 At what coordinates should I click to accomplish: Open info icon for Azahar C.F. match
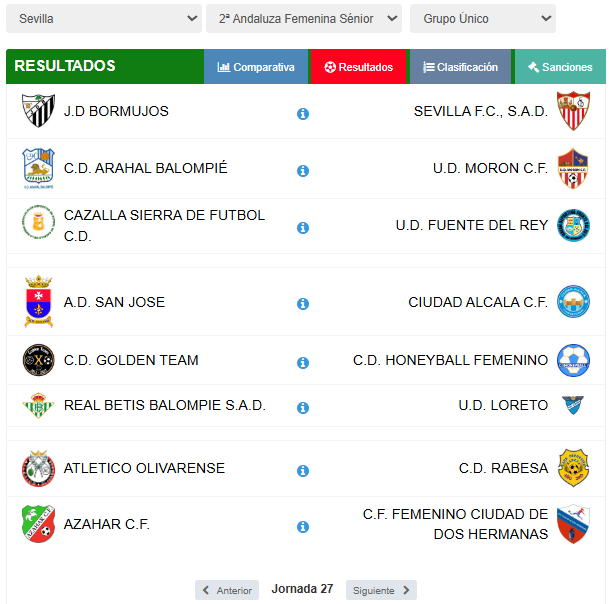coord(303,526)
